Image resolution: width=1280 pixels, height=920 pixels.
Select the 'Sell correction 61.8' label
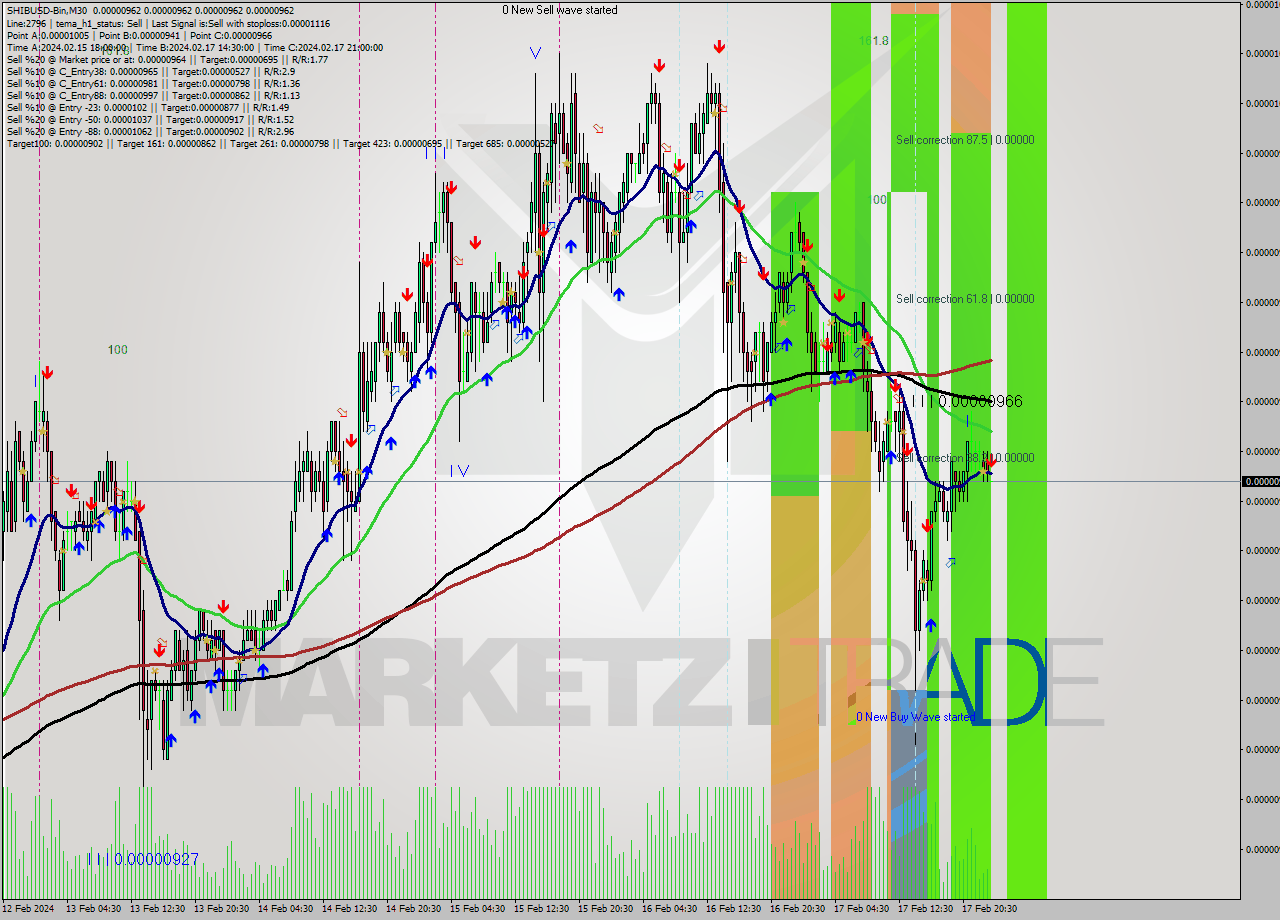pos(965,299)
